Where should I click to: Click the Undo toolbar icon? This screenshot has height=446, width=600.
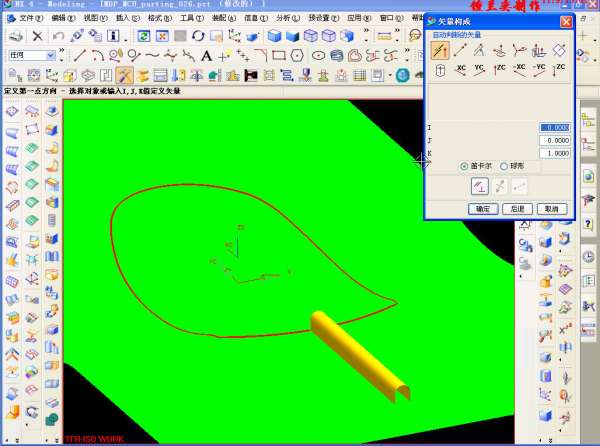coord(58,36)
